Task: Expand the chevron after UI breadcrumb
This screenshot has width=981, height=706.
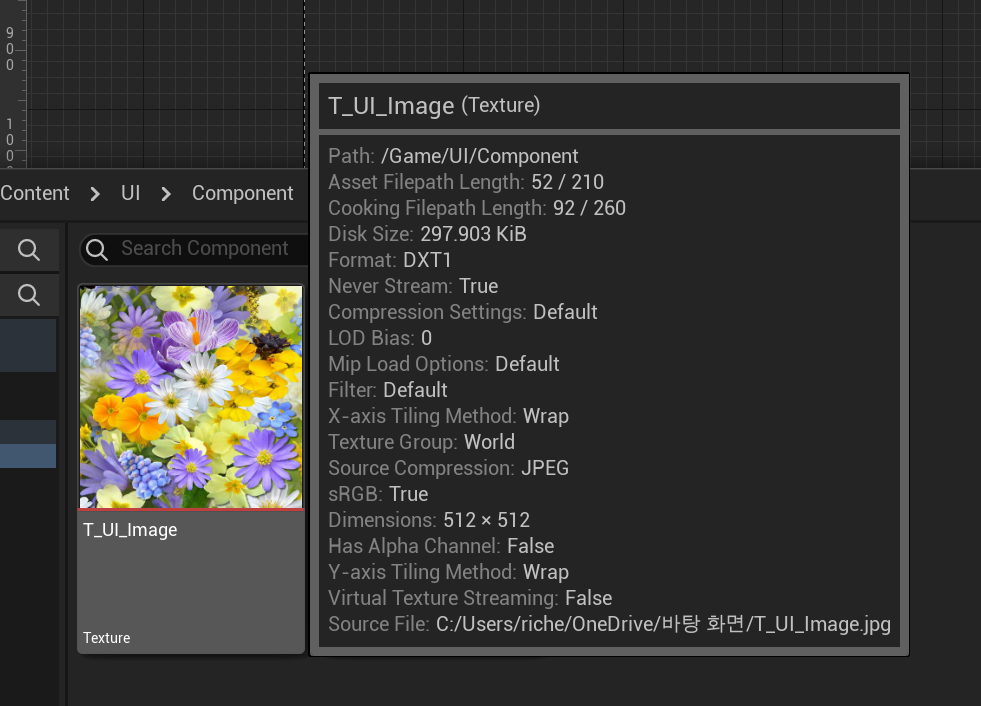Action: (x=166, y=194)
